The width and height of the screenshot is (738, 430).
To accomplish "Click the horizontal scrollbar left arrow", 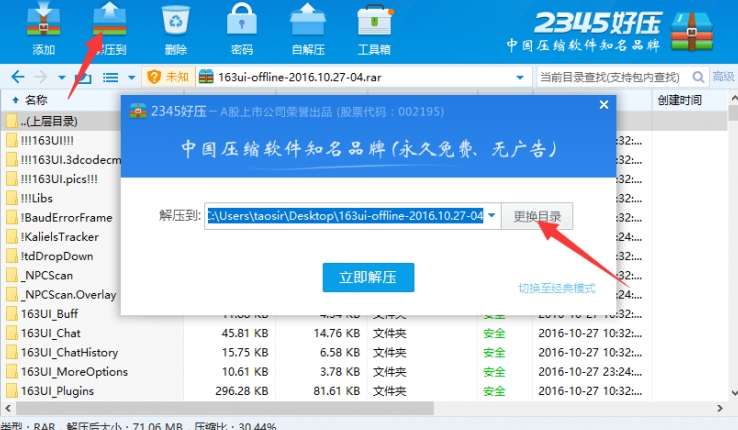I will click(8, 408).
